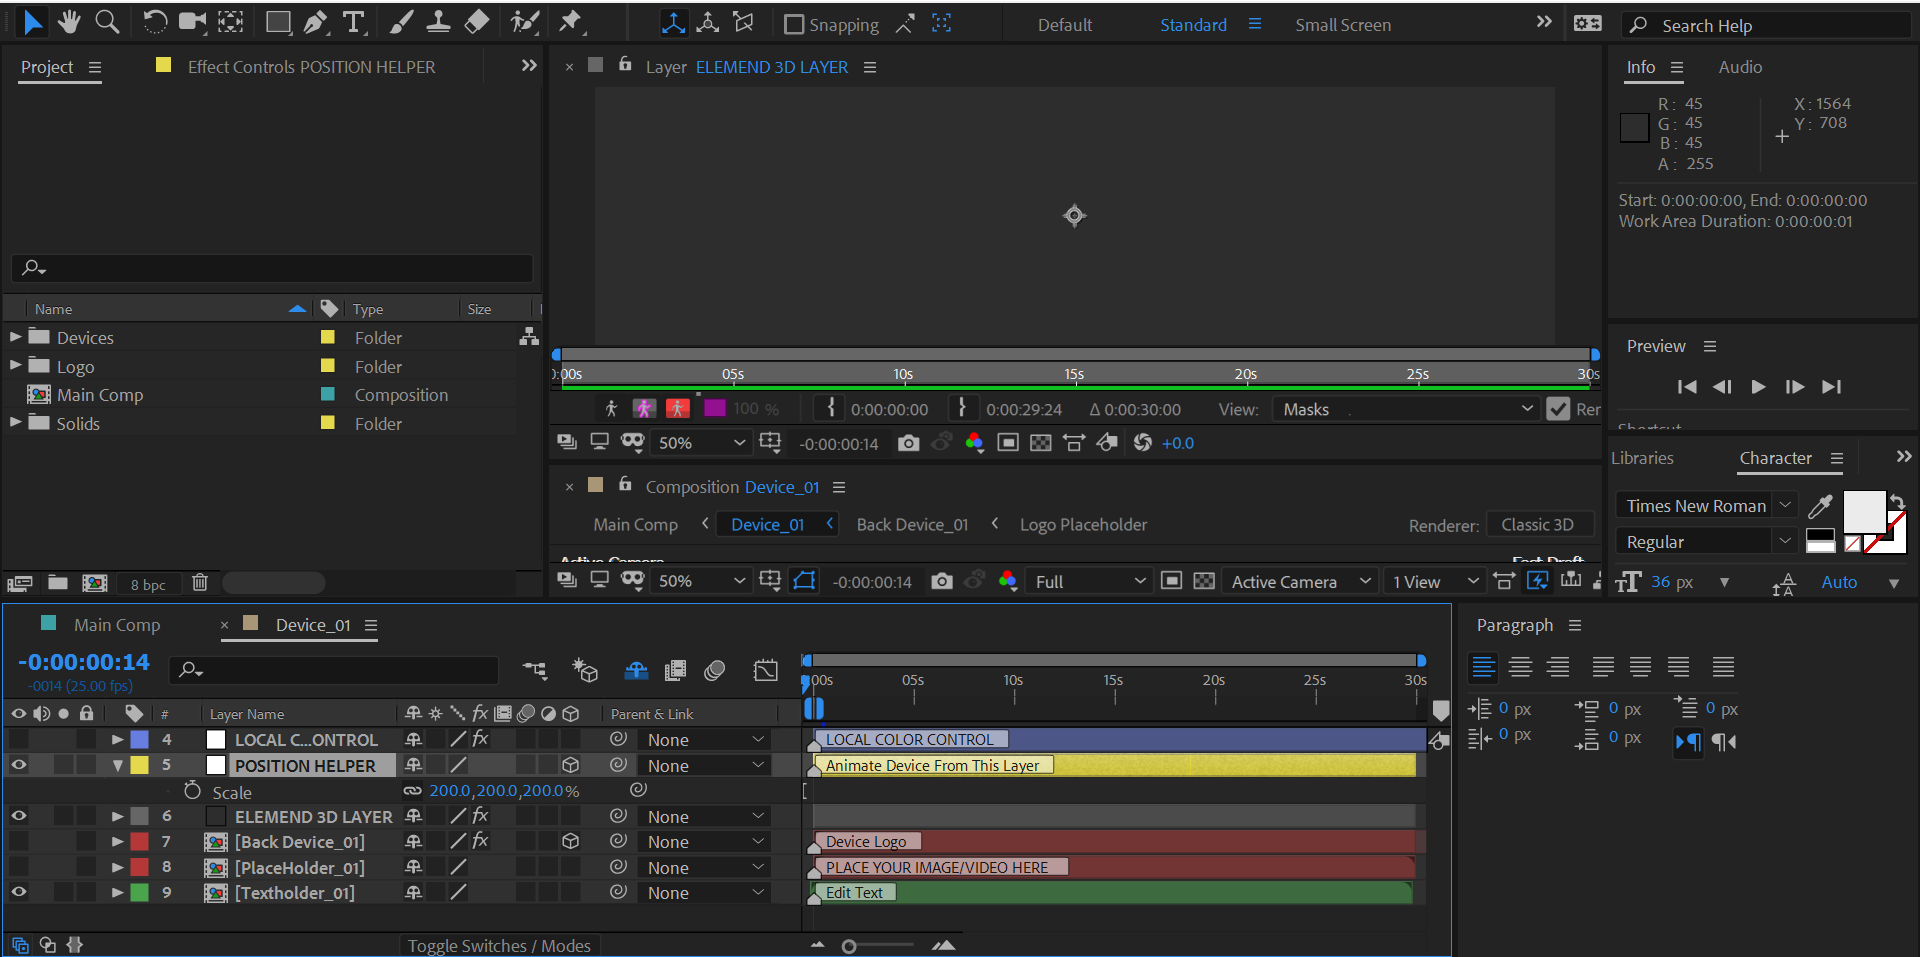Select the Horizontal Type tool
1920x957 pixels.
(x=353, y=22)
